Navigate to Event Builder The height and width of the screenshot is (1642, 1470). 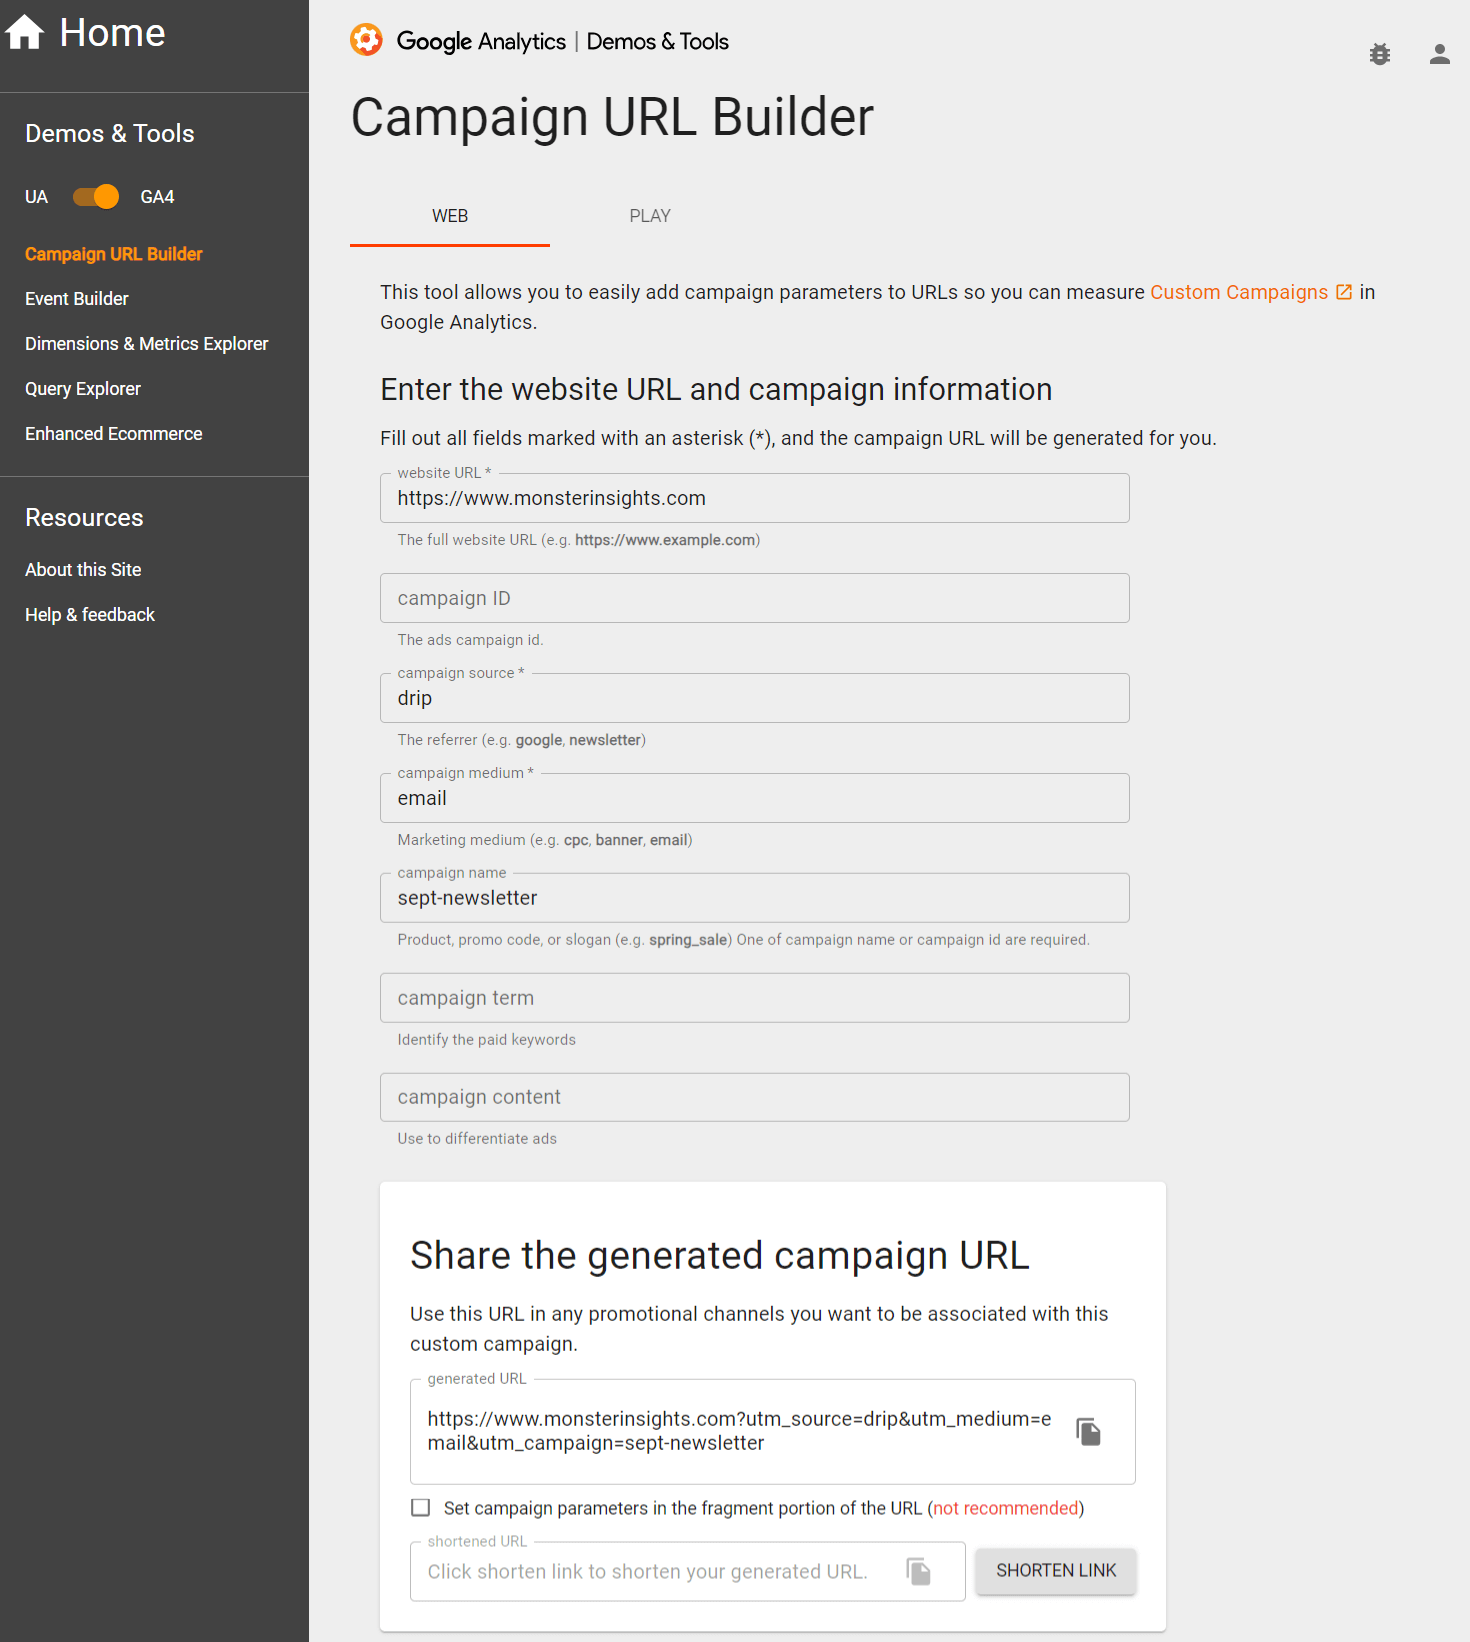tap(76, 298)
